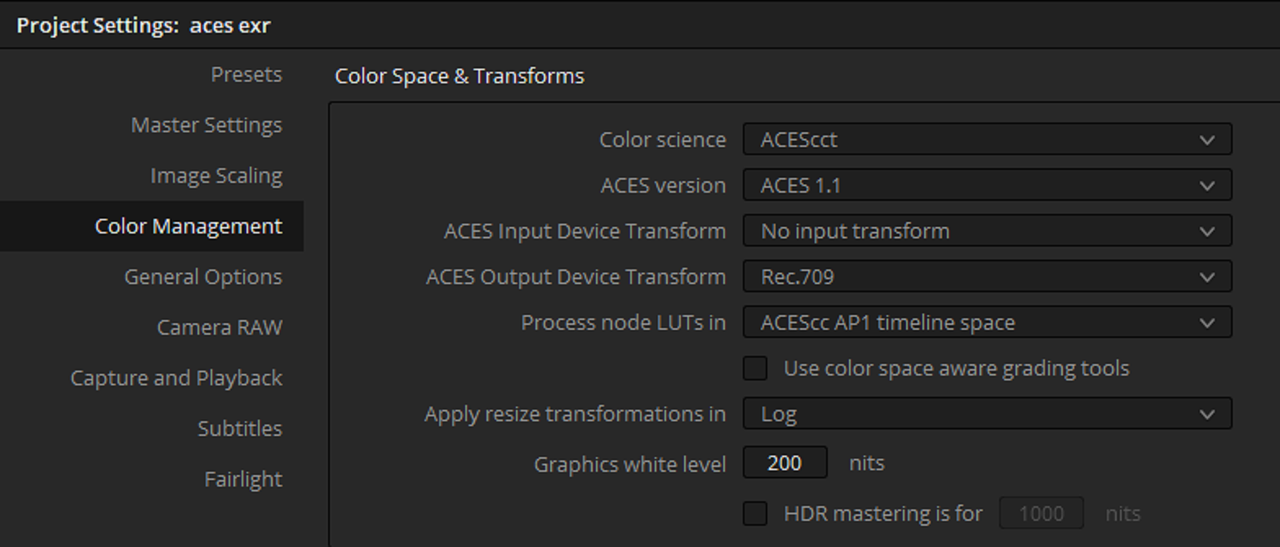Enable Use color space aware grading tools

755,368
